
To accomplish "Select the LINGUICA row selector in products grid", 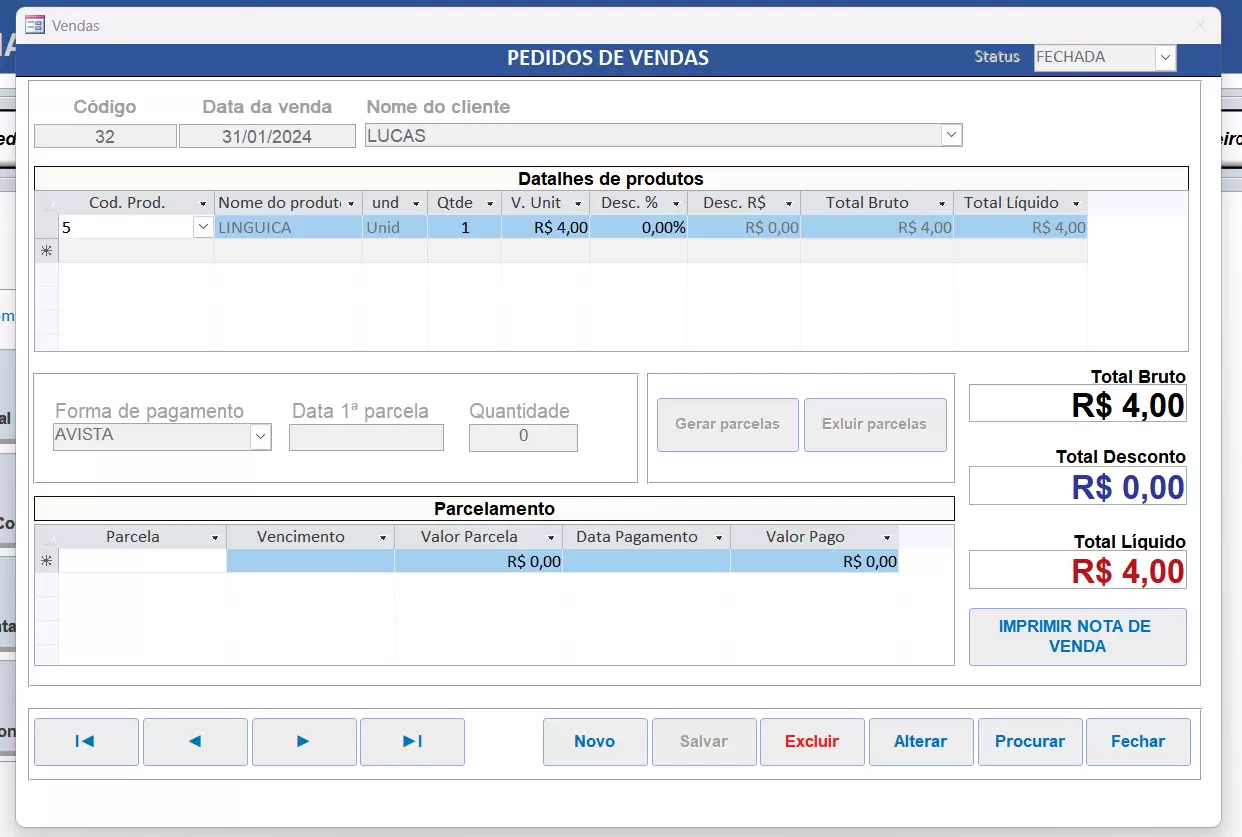I will tap(46, 227).
